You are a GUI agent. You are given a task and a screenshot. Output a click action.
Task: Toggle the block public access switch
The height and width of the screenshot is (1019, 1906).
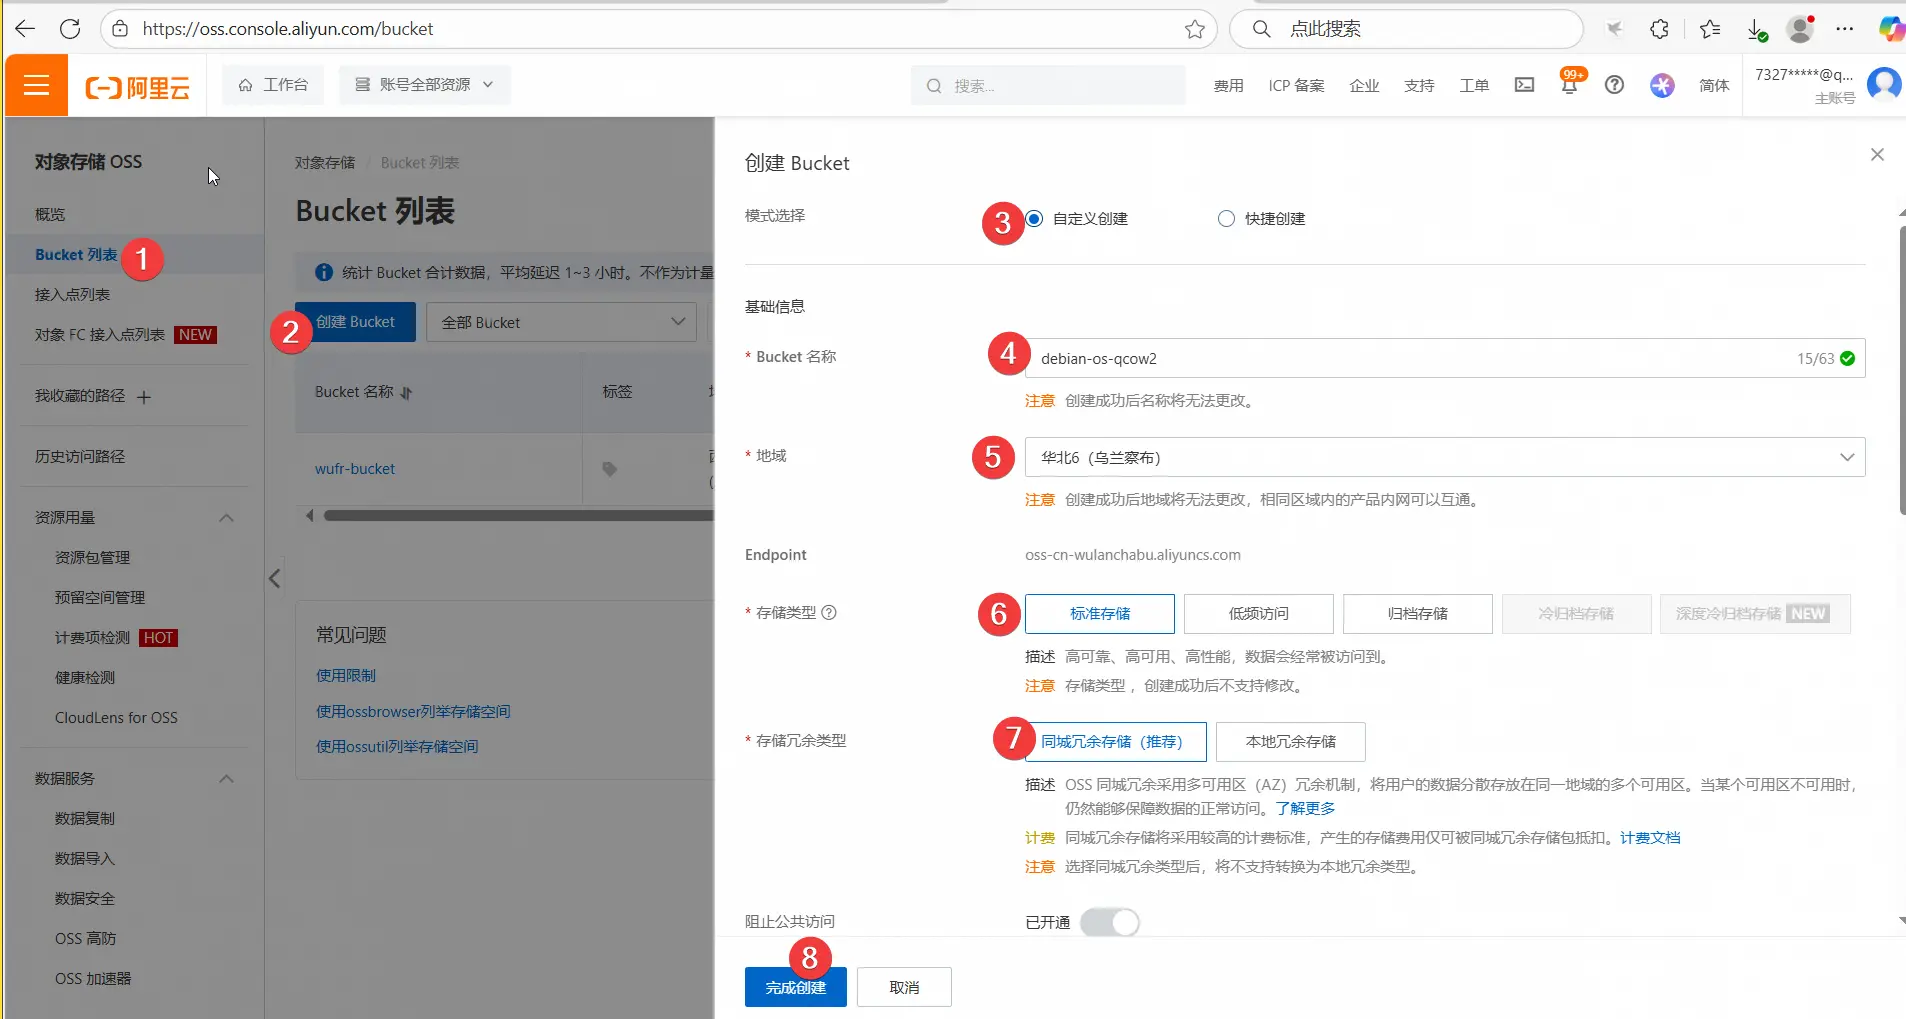[x=1110, y=922]
